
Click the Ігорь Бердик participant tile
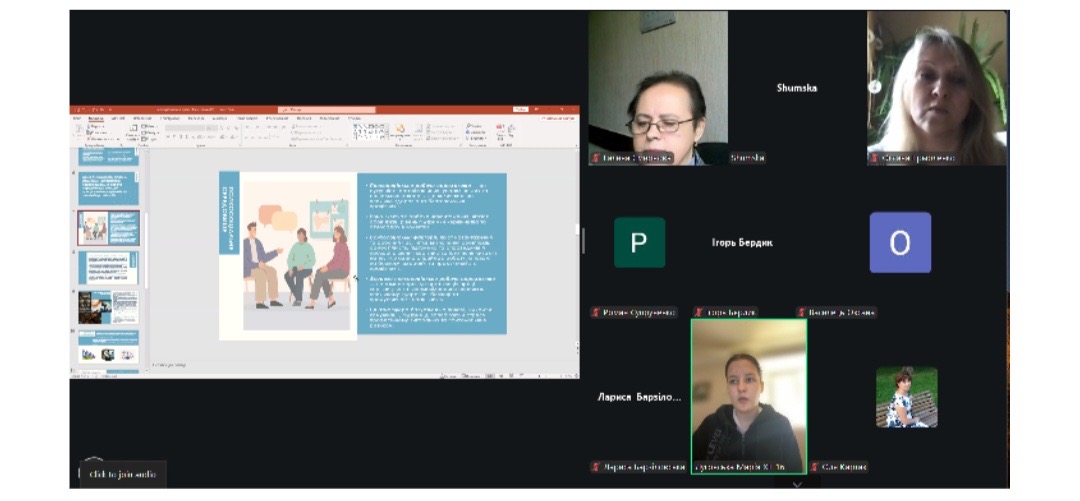coord(741,243)
